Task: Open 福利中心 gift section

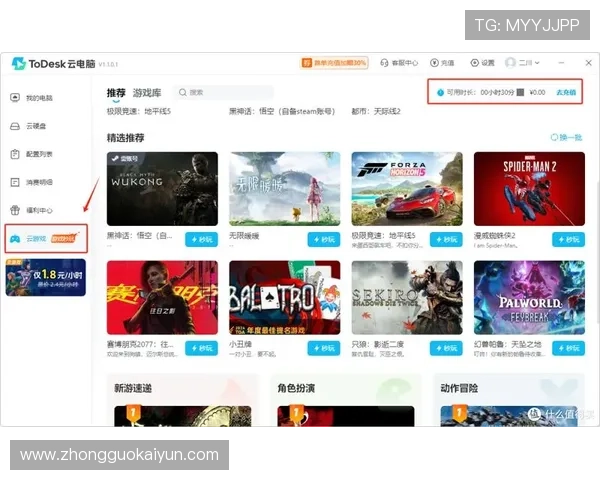Action: coord(31,210)
